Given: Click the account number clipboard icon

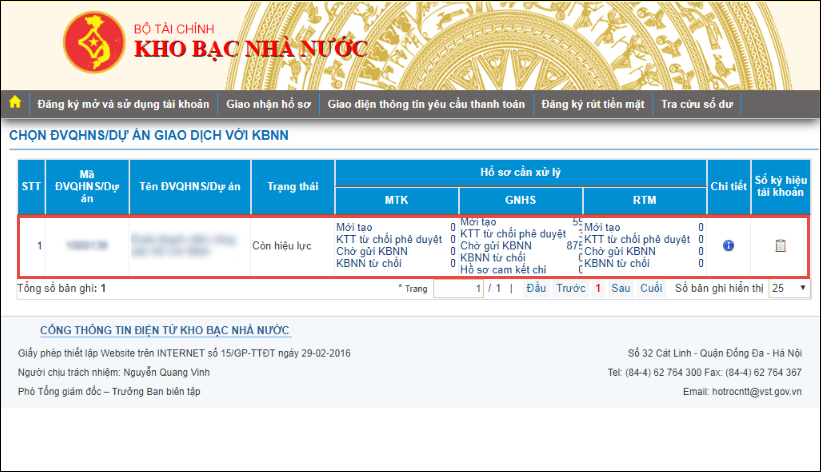Looking at the screenshot, I should click(x=781, y=245).
